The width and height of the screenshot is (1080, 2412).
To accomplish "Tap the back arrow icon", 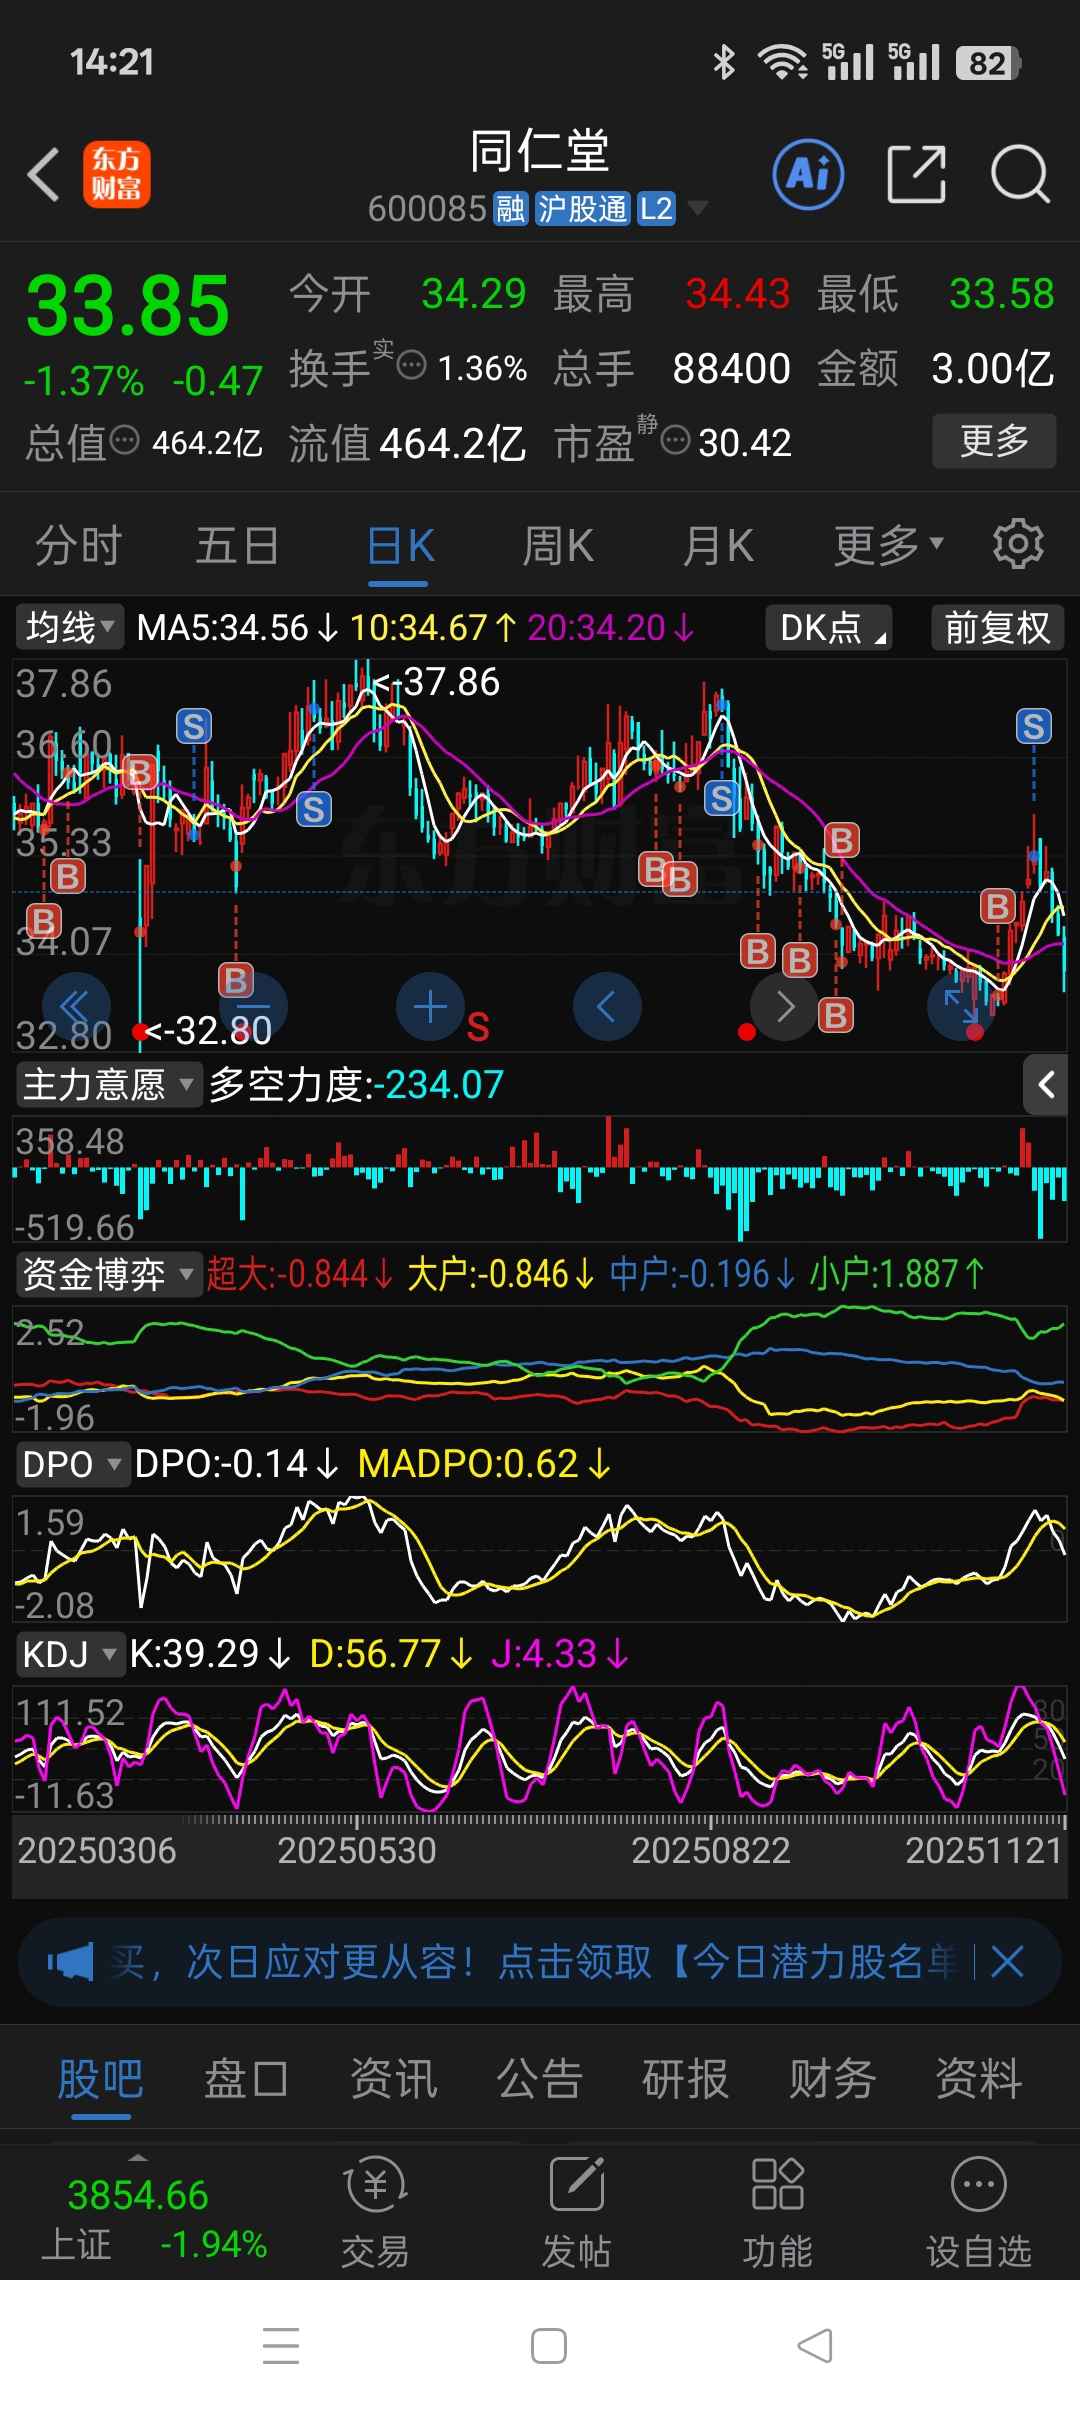I will pyautogui.click(x=43, y=175).
